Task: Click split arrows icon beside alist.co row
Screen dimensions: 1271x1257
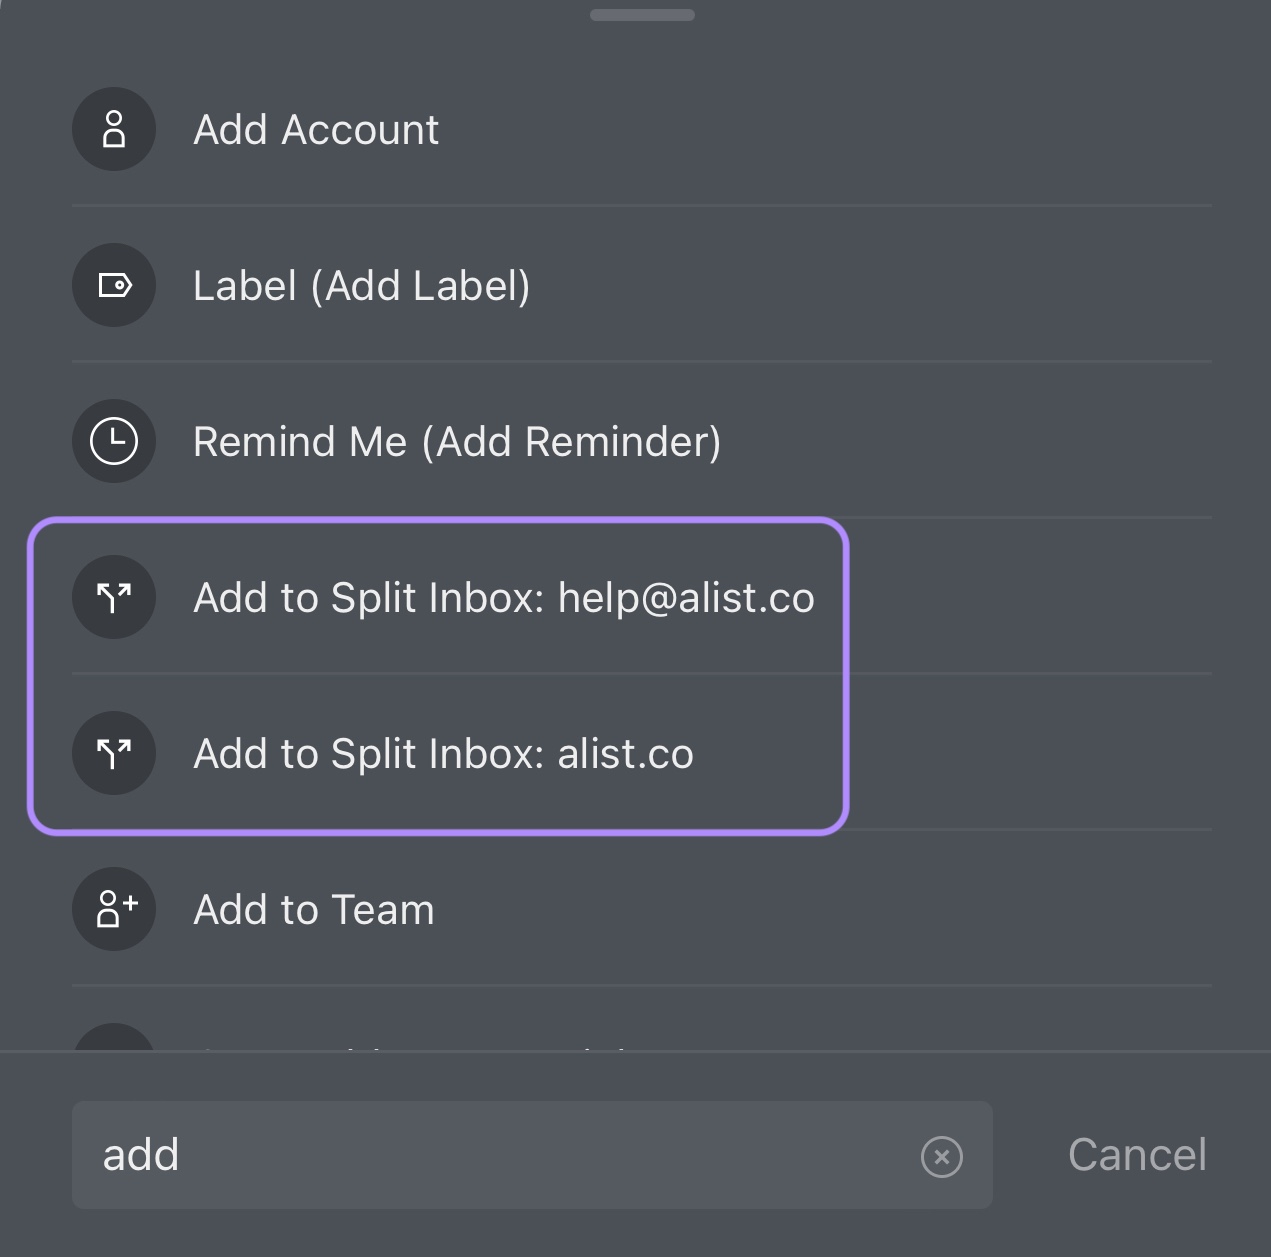Action: click(x=114, y=753)
